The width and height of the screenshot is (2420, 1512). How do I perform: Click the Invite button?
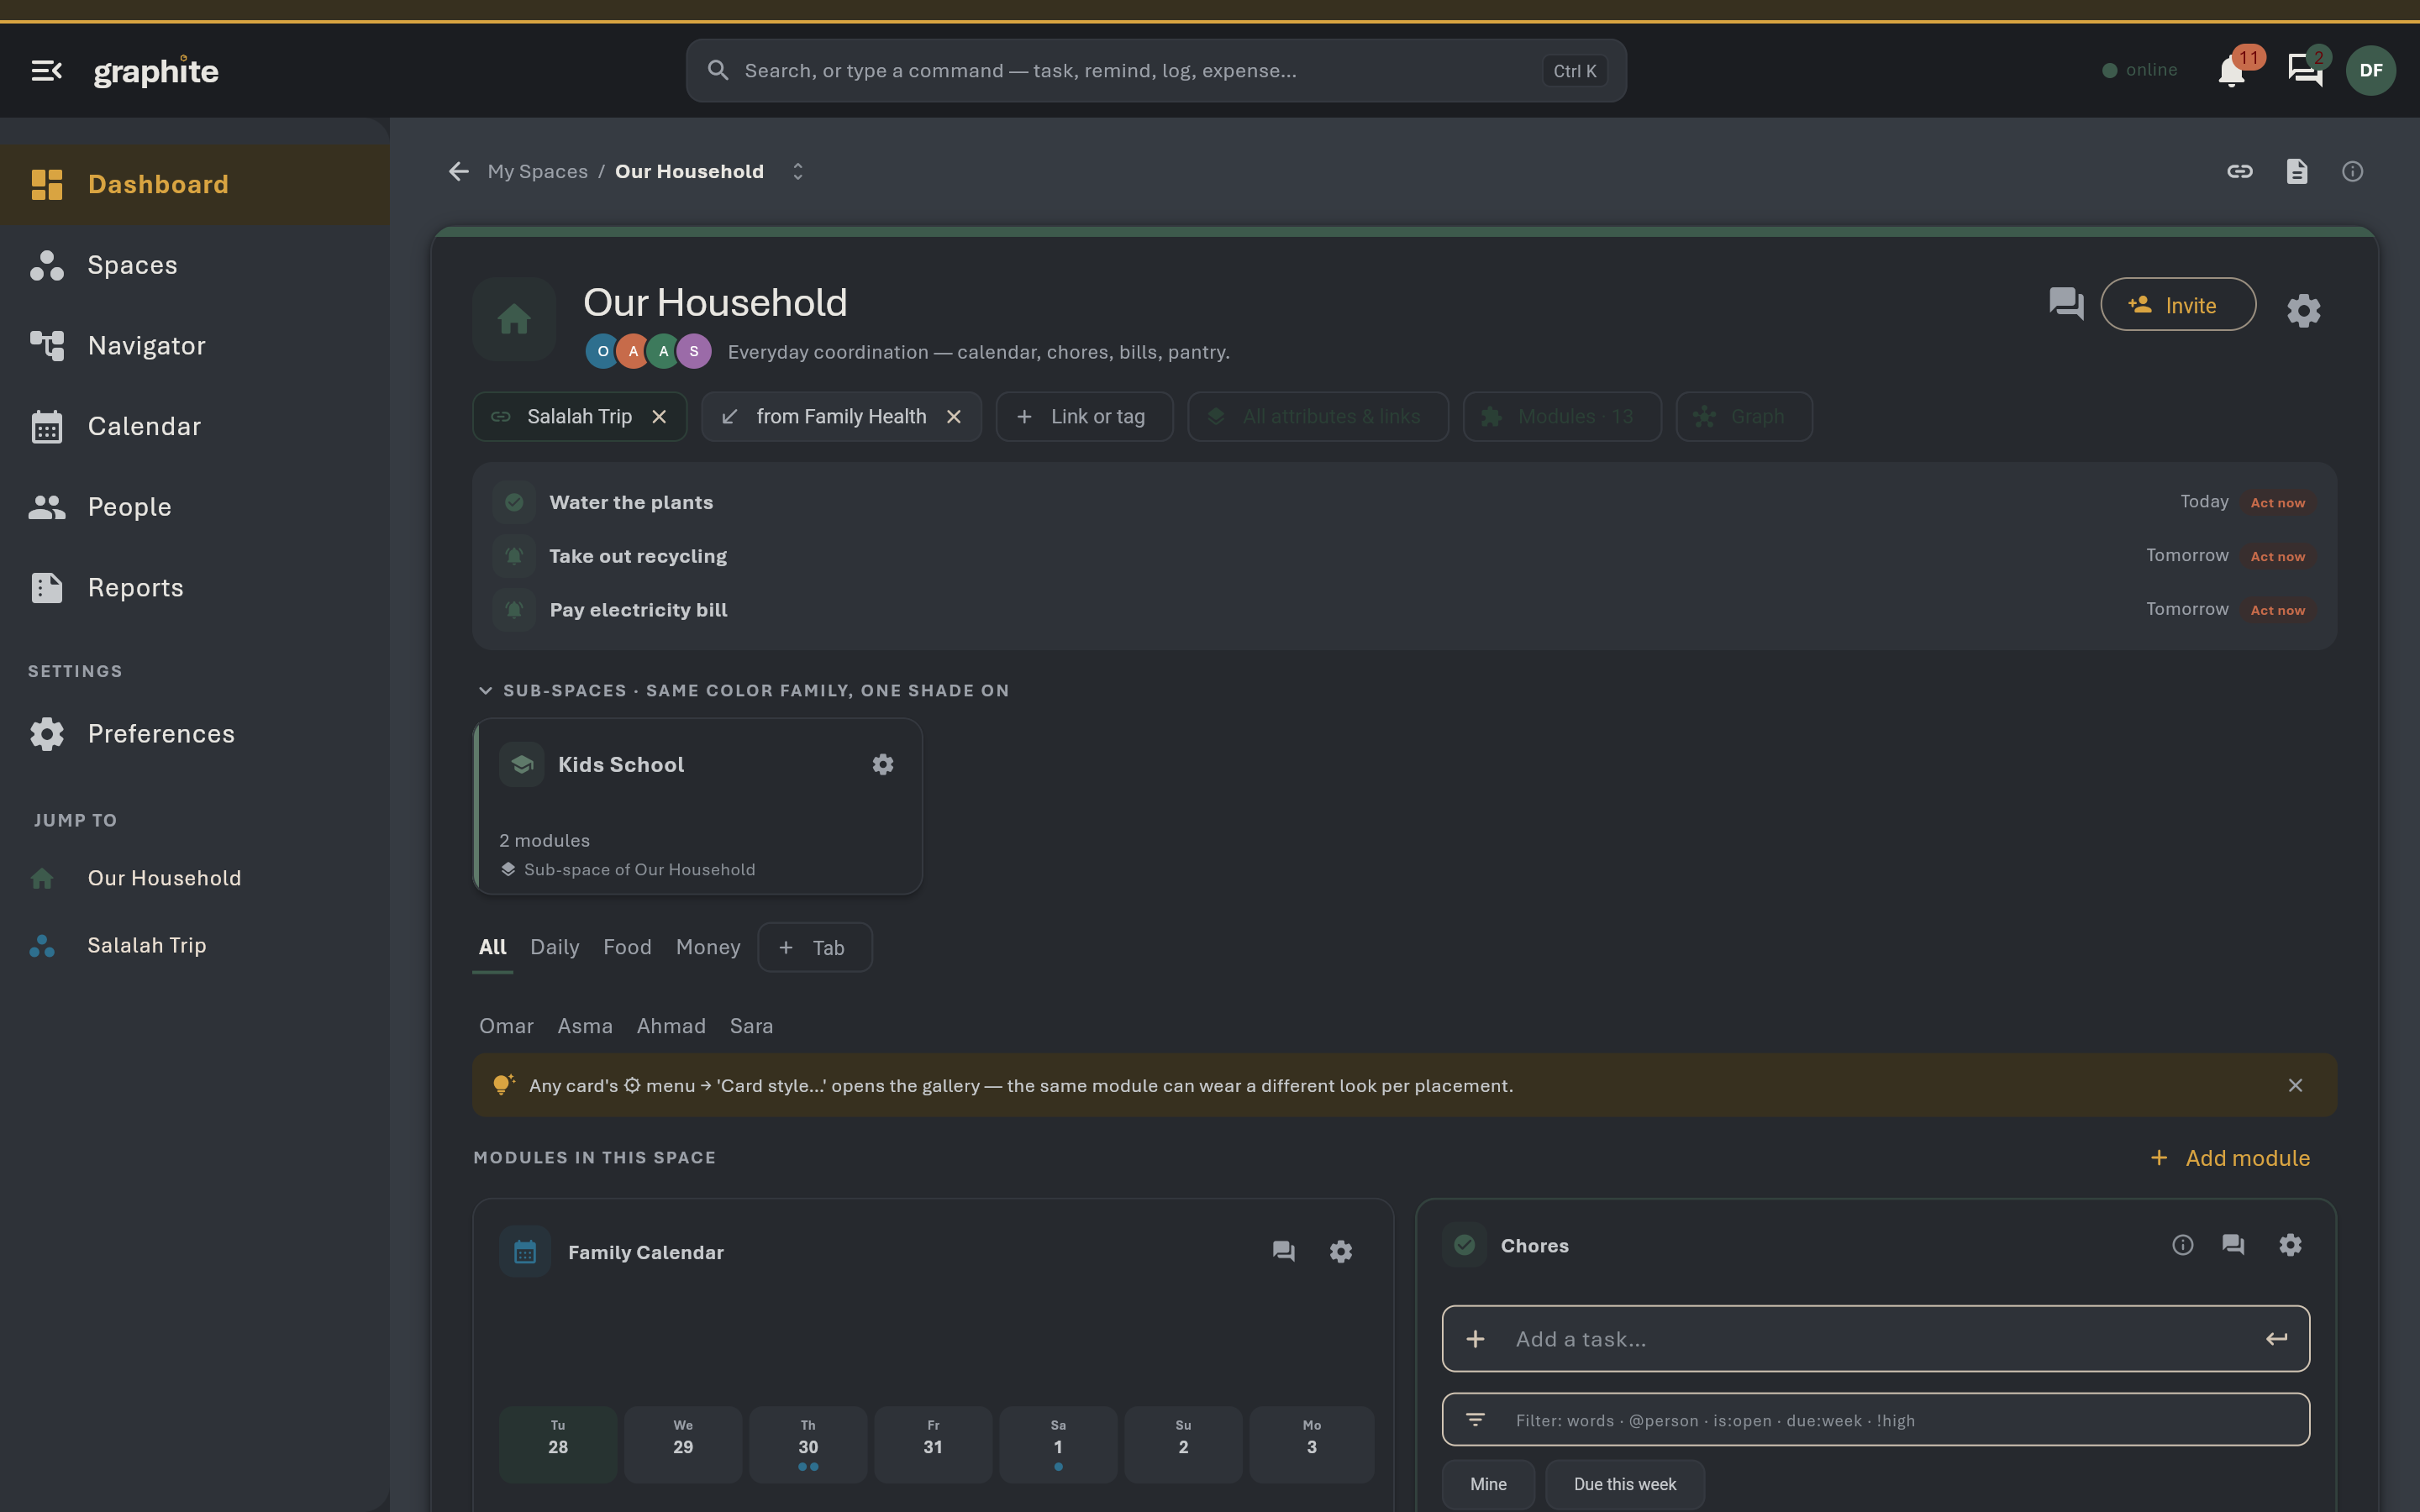(2177, 305)
